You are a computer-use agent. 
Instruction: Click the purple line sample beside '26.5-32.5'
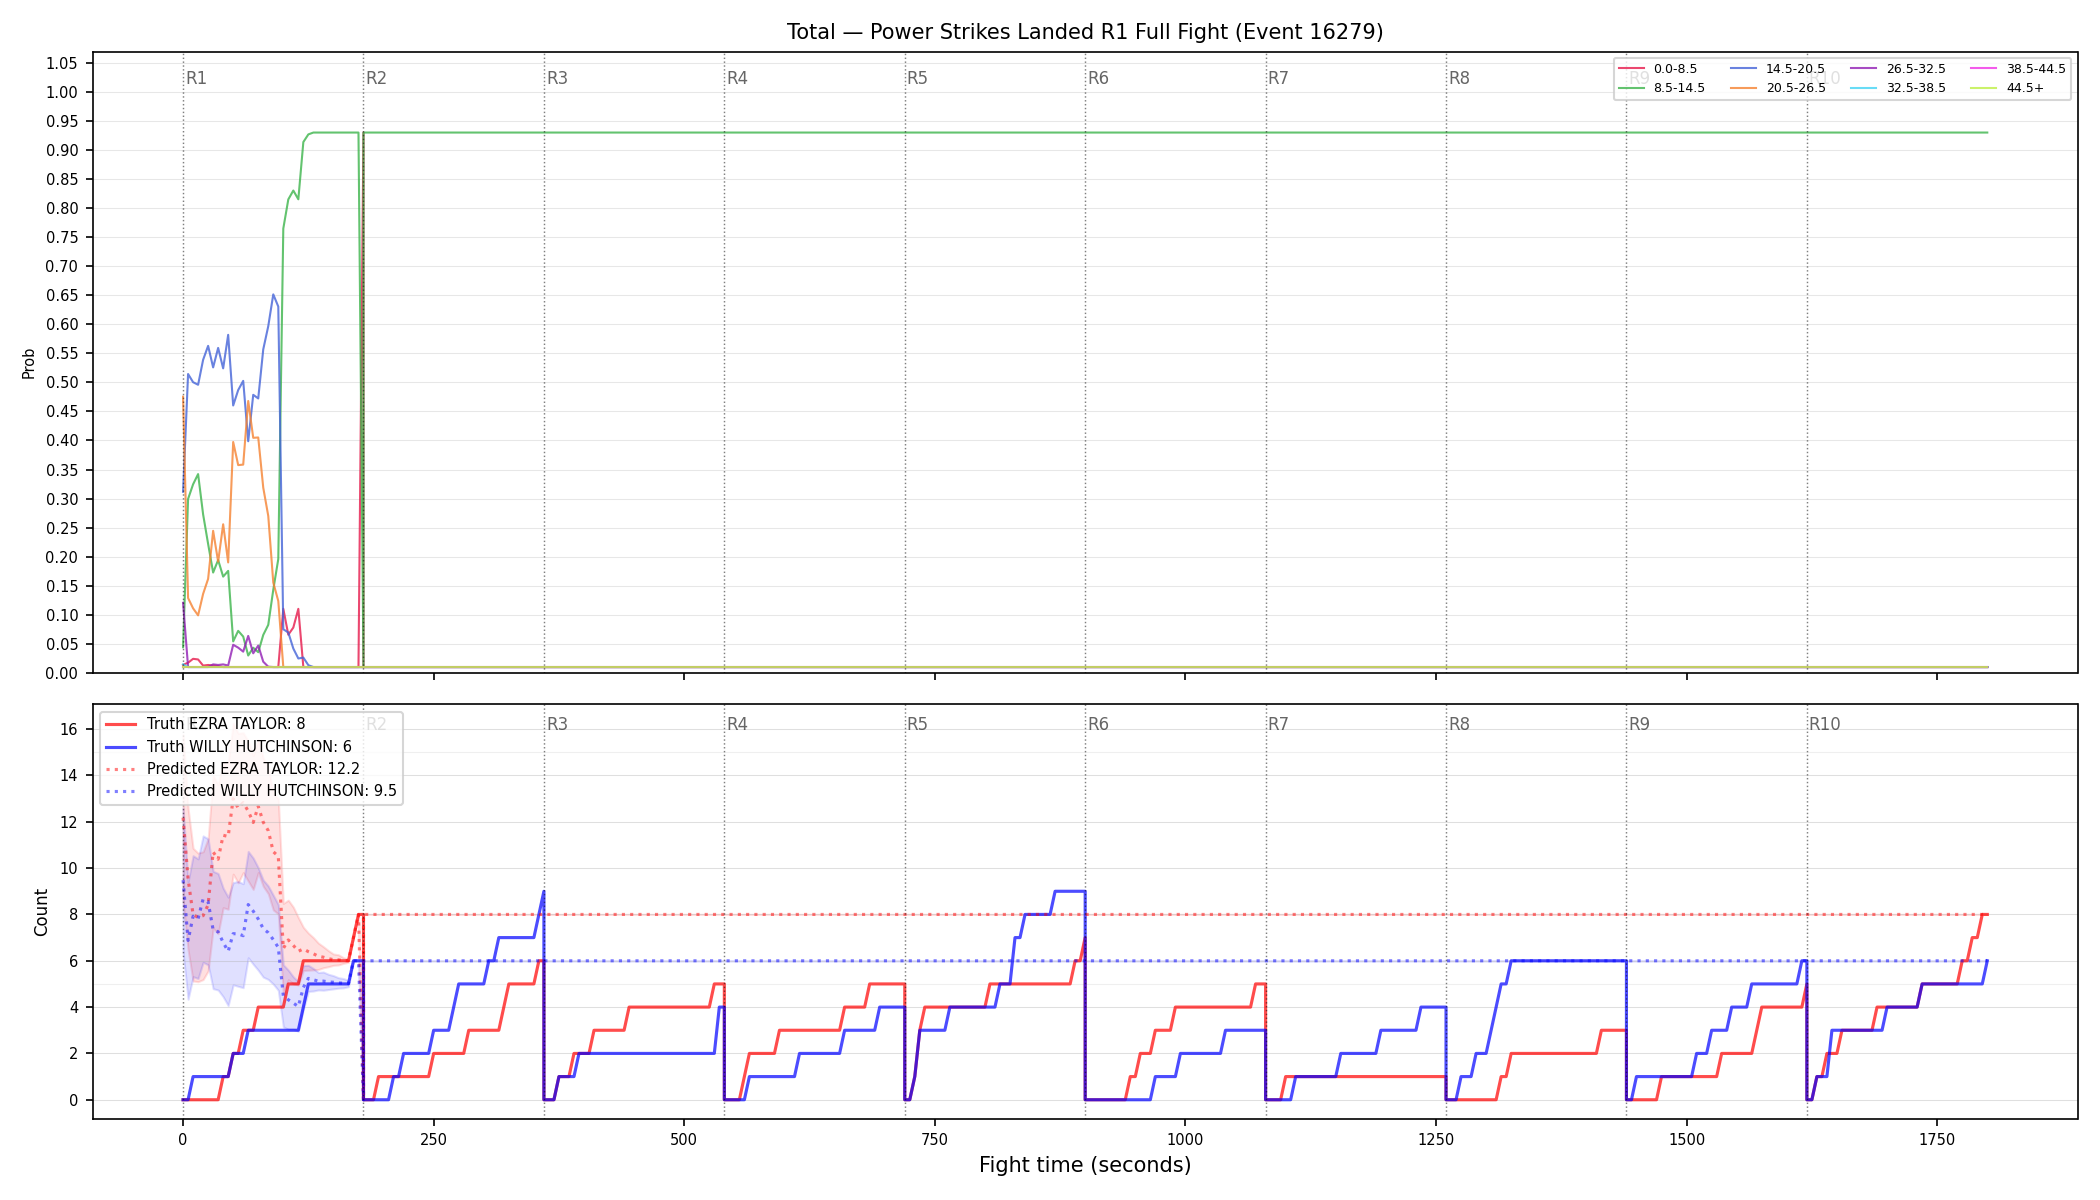click(x=1864, y=69)
